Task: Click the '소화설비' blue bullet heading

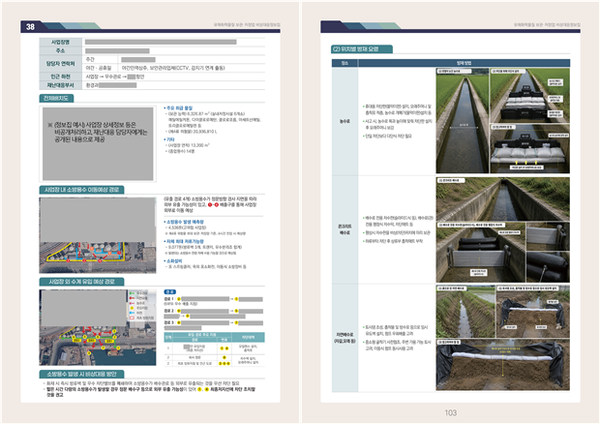Action: 174,261
